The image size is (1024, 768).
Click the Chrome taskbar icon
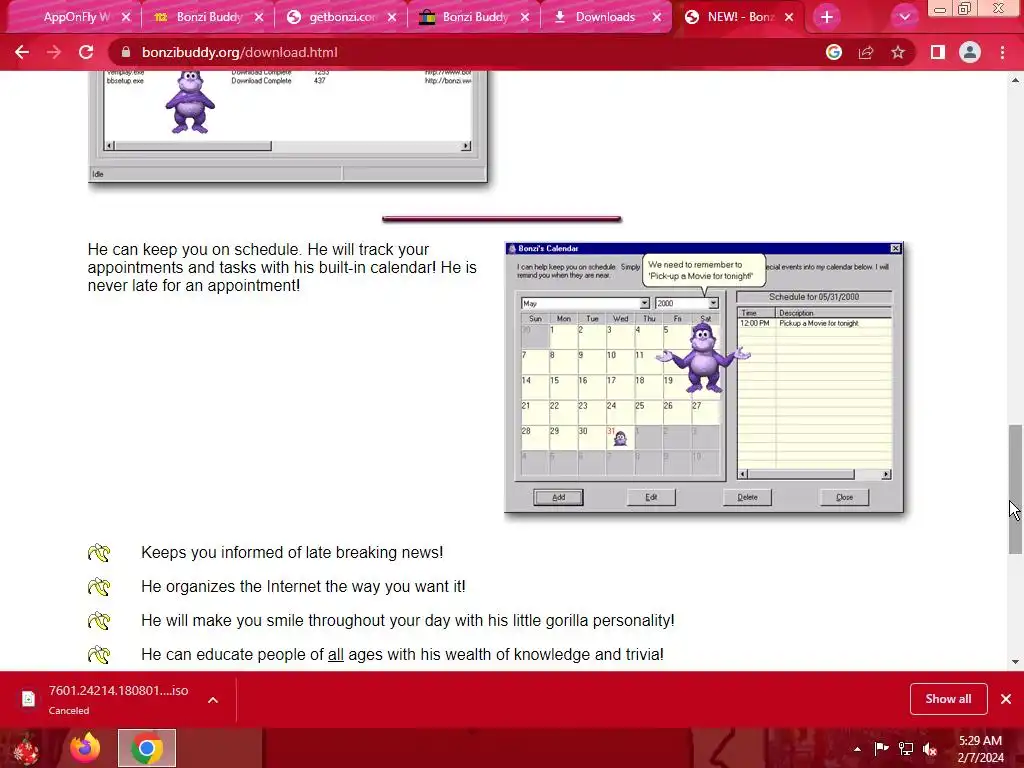click(147, 748)
